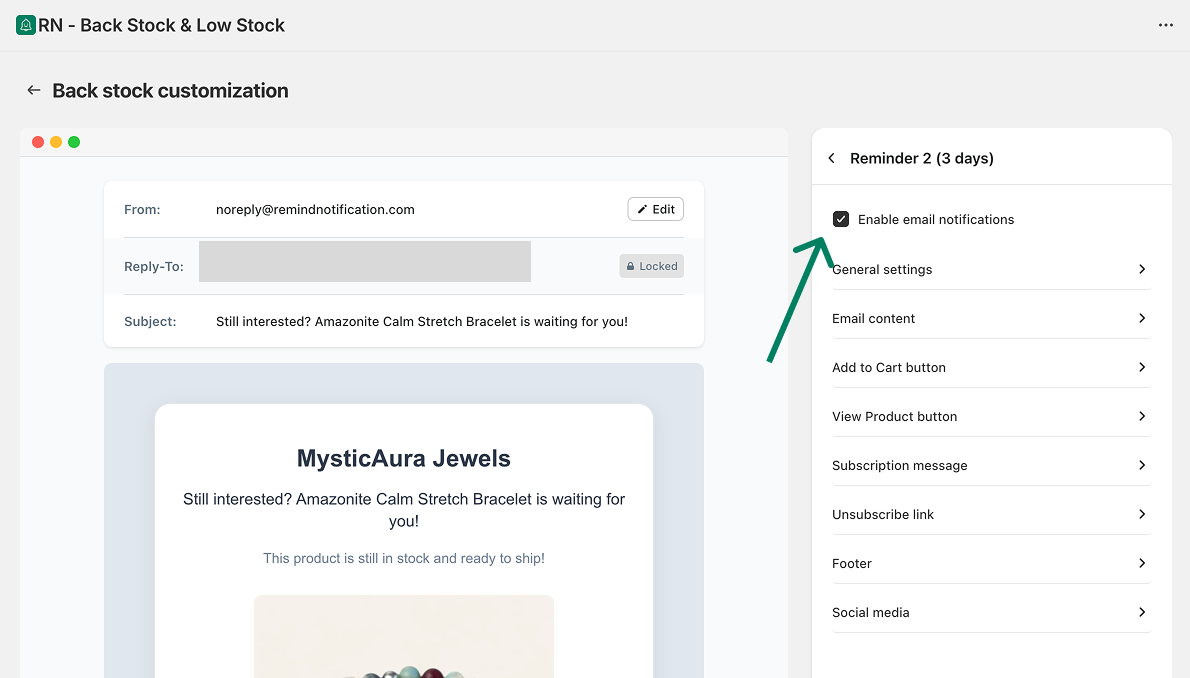Click the back chevron next to Reminder 2

coord(832,158)
